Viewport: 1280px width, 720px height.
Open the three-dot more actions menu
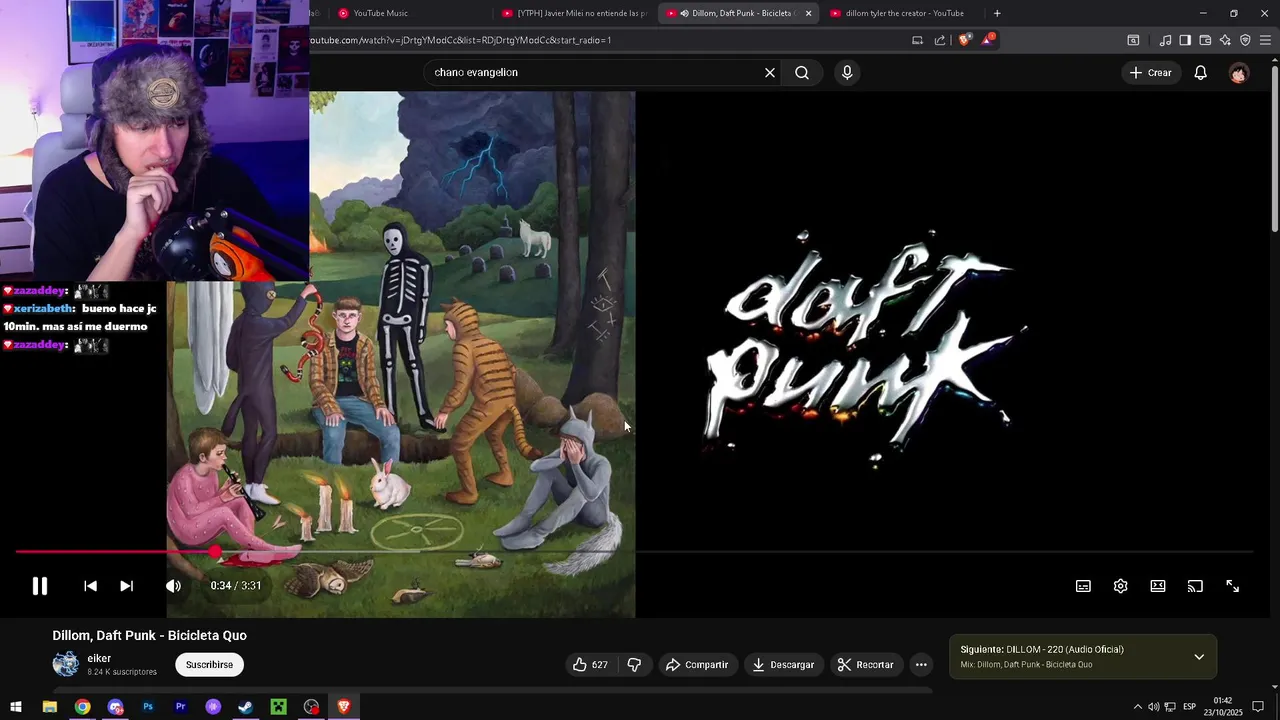pos(921,665)
